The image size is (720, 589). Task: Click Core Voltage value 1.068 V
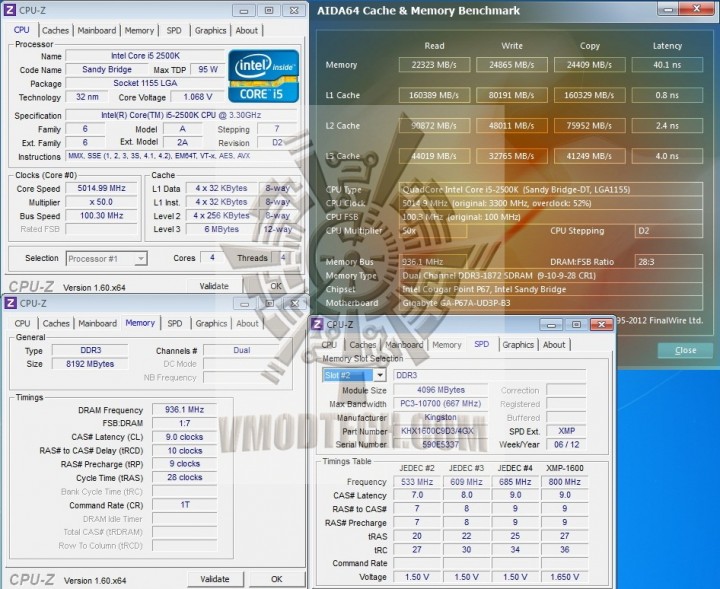click(197, 97)
